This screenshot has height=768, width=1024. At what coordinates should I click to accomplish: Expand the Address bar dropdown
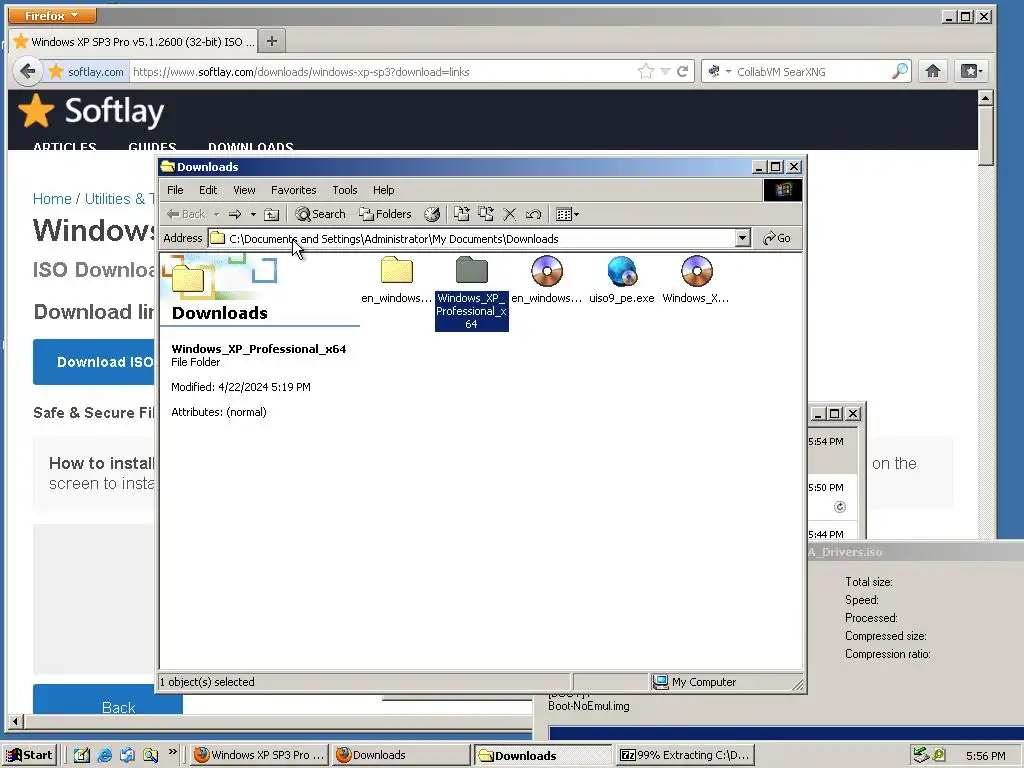743,238
